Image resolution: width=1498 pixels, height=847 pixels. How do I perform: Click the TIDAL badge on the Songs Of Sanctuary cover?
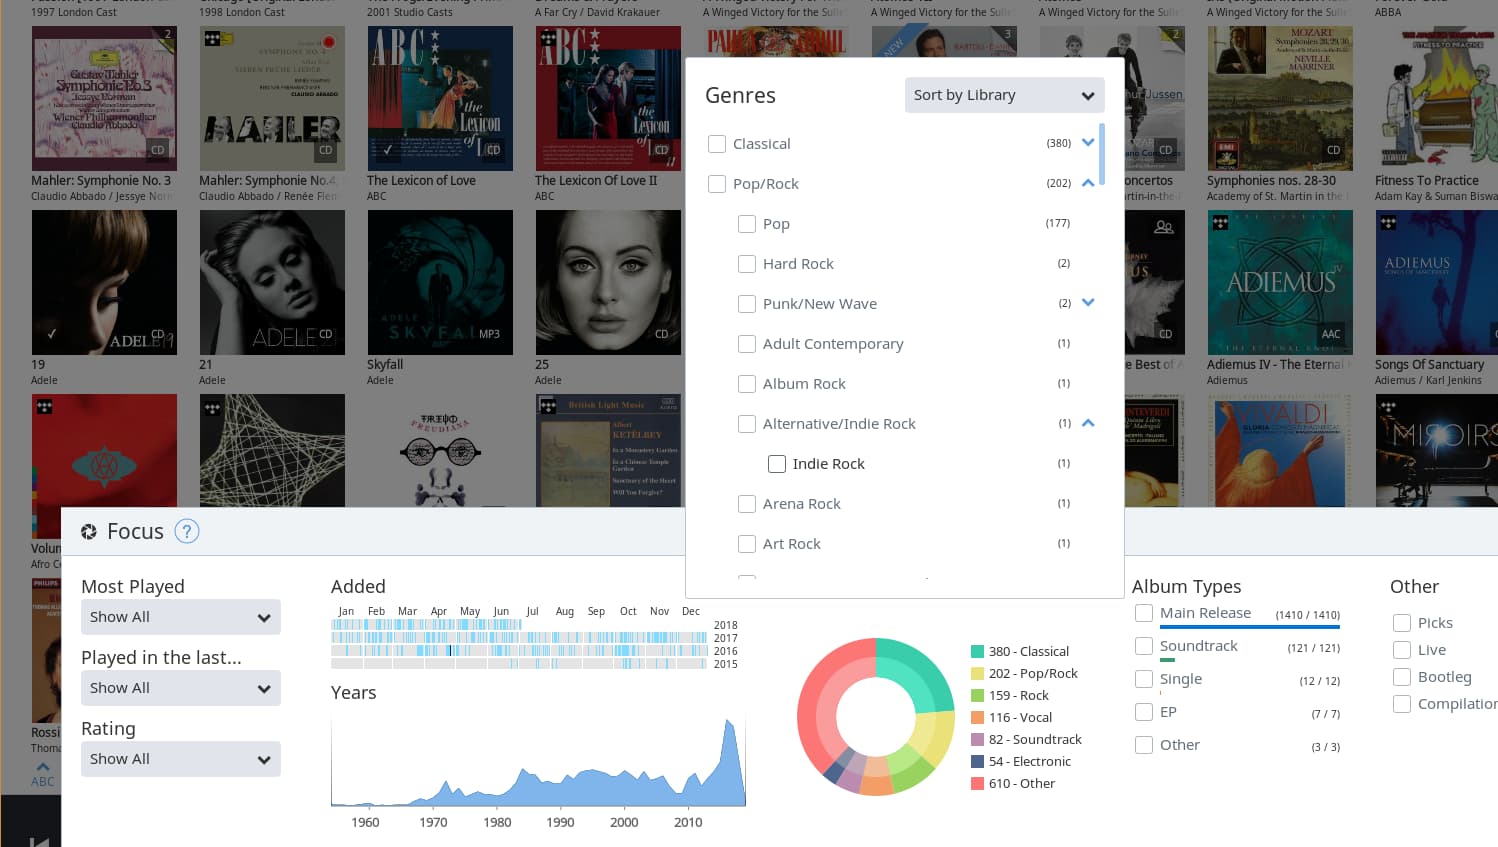[x=1388, y=222]
